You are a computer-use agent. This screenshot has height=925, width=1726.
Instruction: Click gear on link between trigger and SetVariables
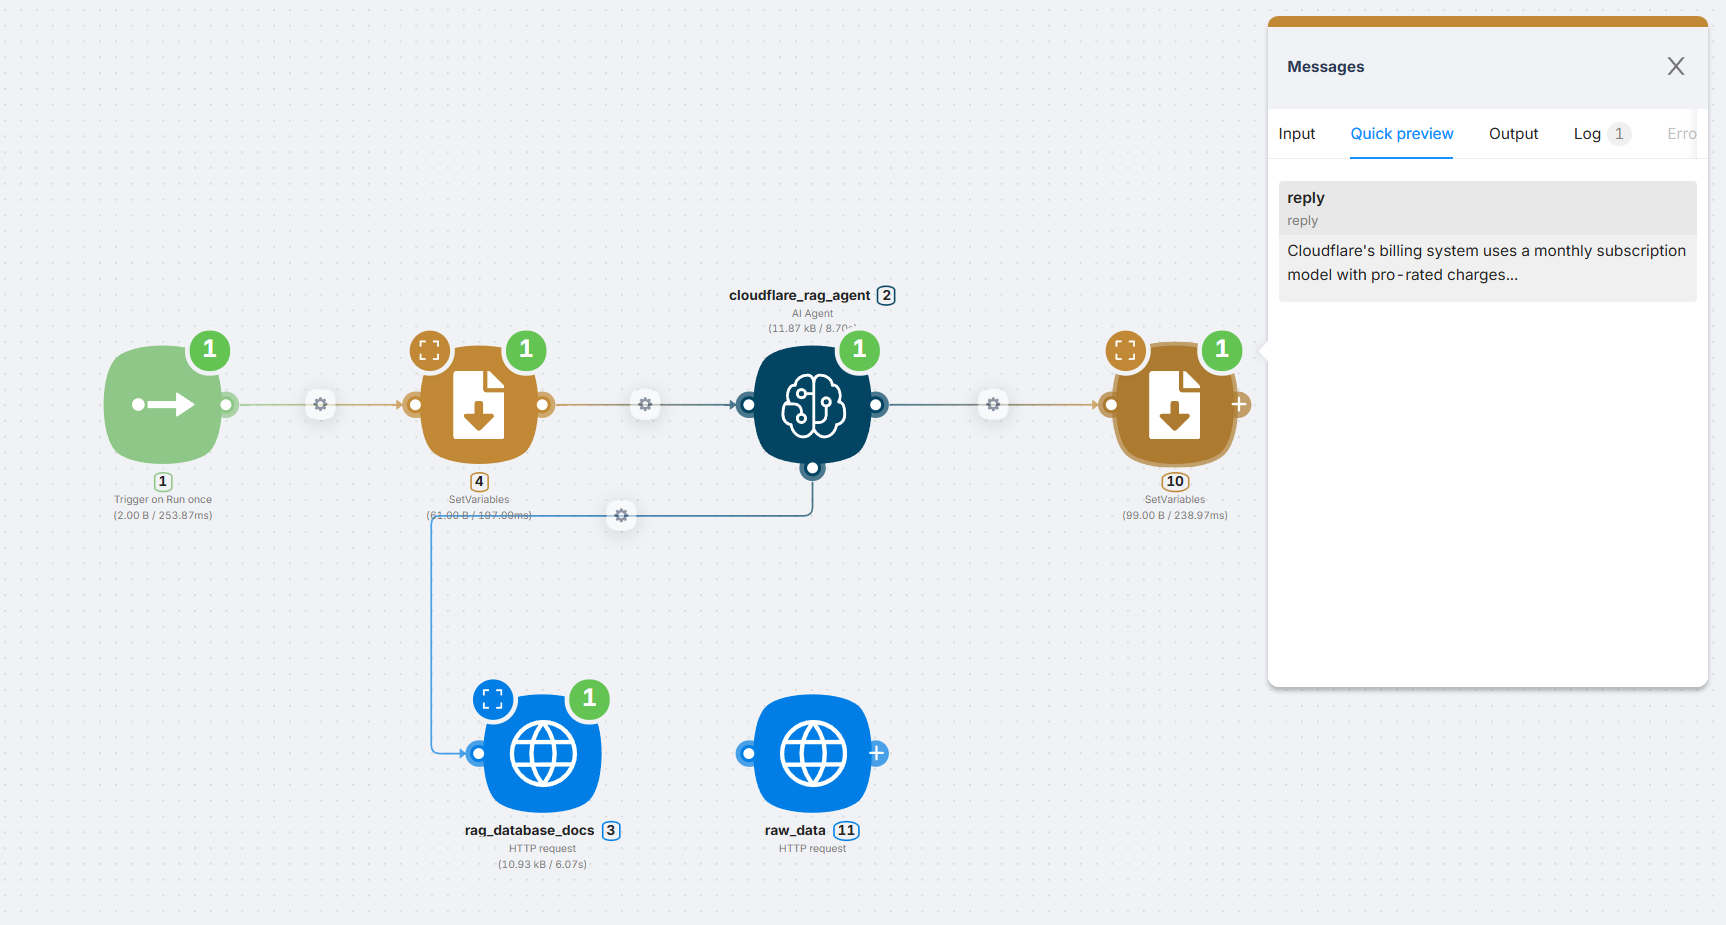click(320, 405)
